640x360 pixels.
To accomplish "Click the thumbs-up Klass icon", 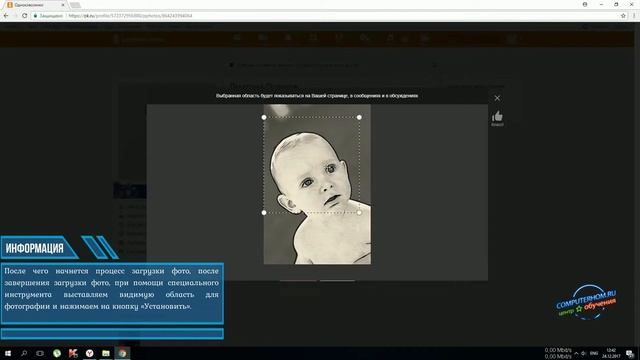I will click(x=497, y=116).
